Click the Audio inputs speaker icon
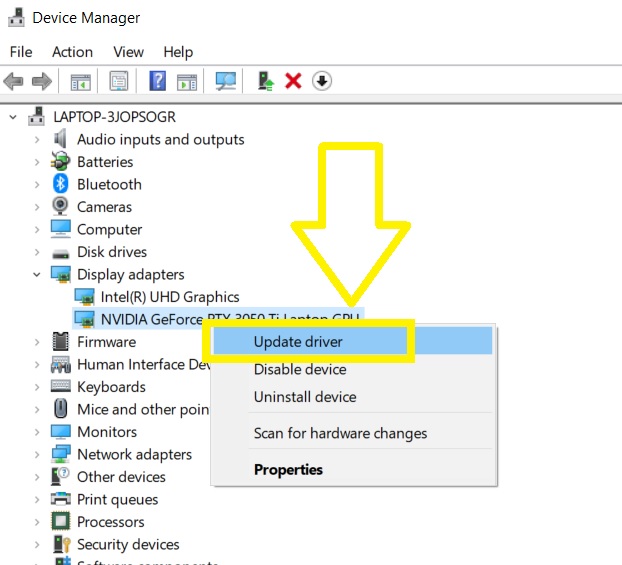 click(x=60, y=139)
